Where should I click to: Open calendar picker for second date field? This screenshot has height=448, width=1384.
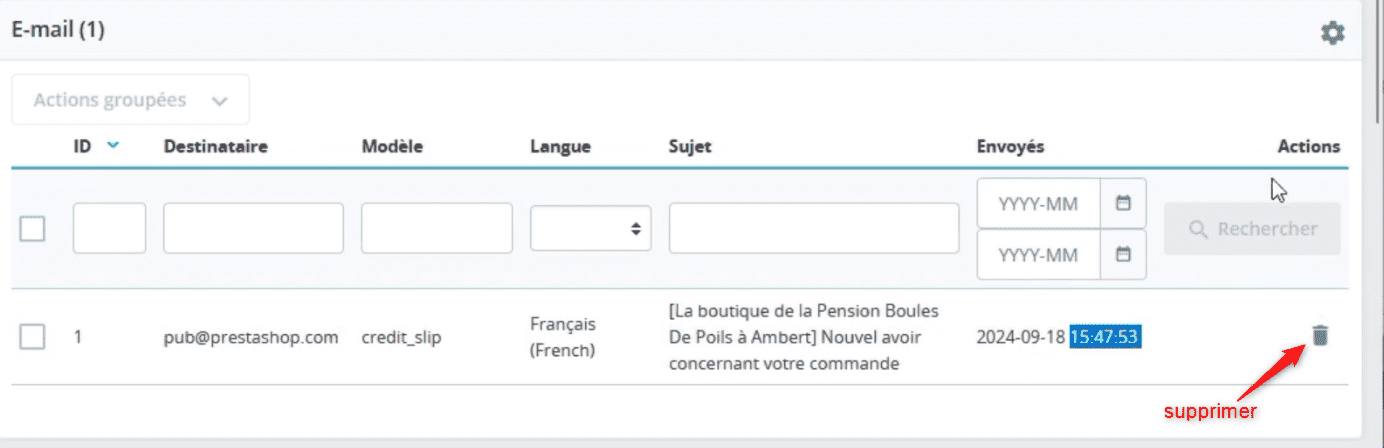(x=1123, y=254)
